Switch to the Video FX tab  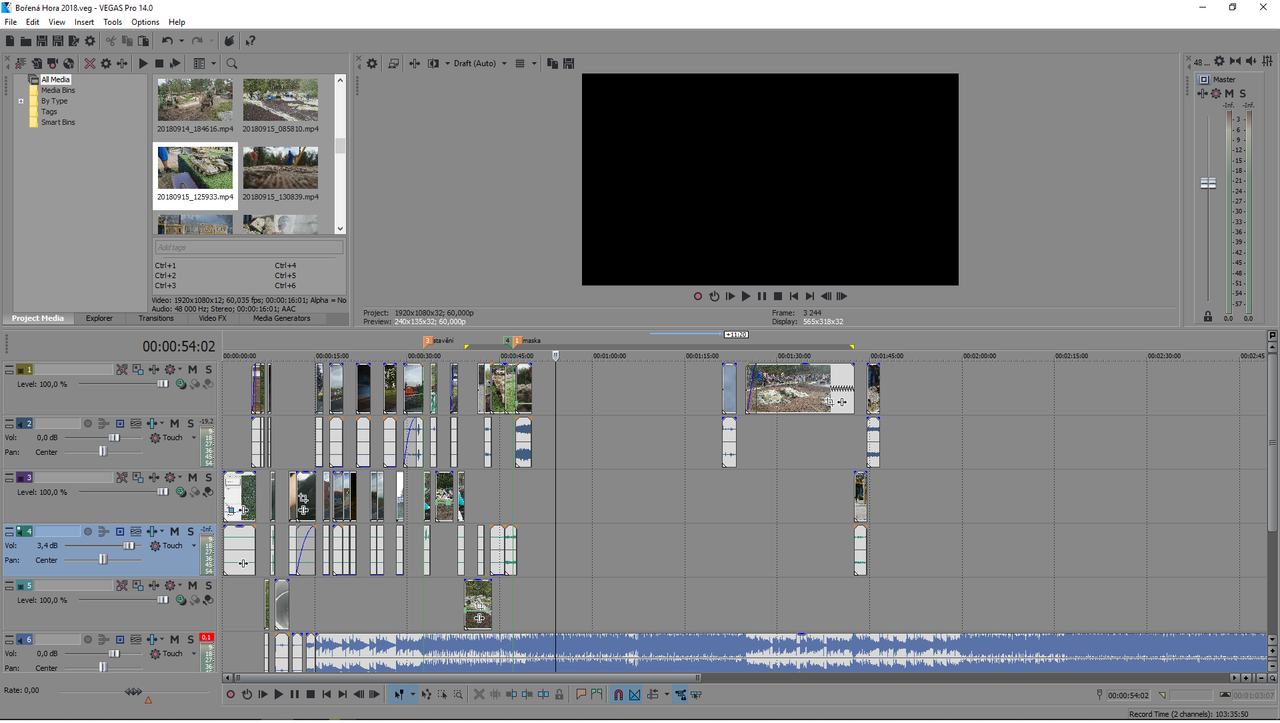tap(212, 319)
